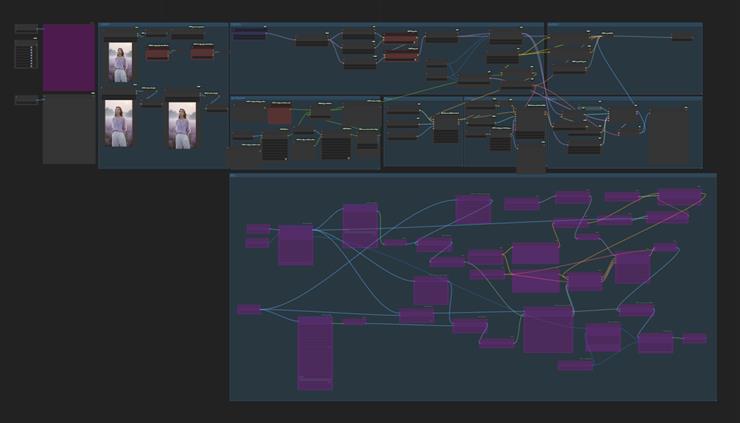Image resolution: width=740 pixels, height=423 pixels.
Task: Click the bottom-right woman portrait preview
Action: (x=181, y=127)
